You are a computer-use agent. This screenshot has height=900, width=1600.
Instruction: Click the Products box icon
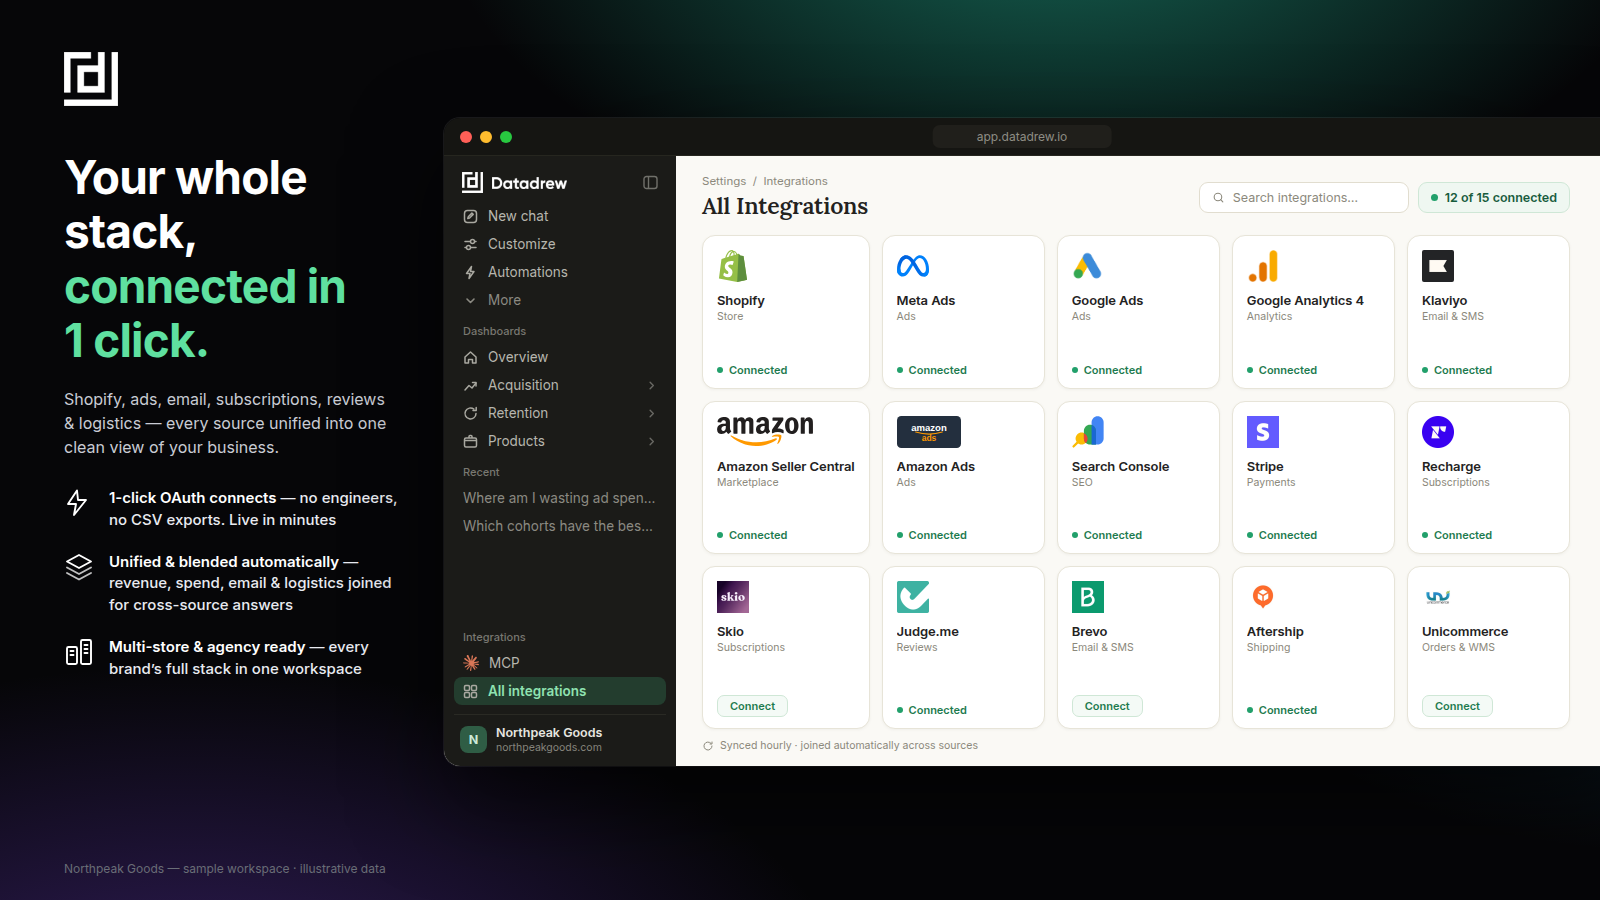pyautogui.click(x=470, y=441)
